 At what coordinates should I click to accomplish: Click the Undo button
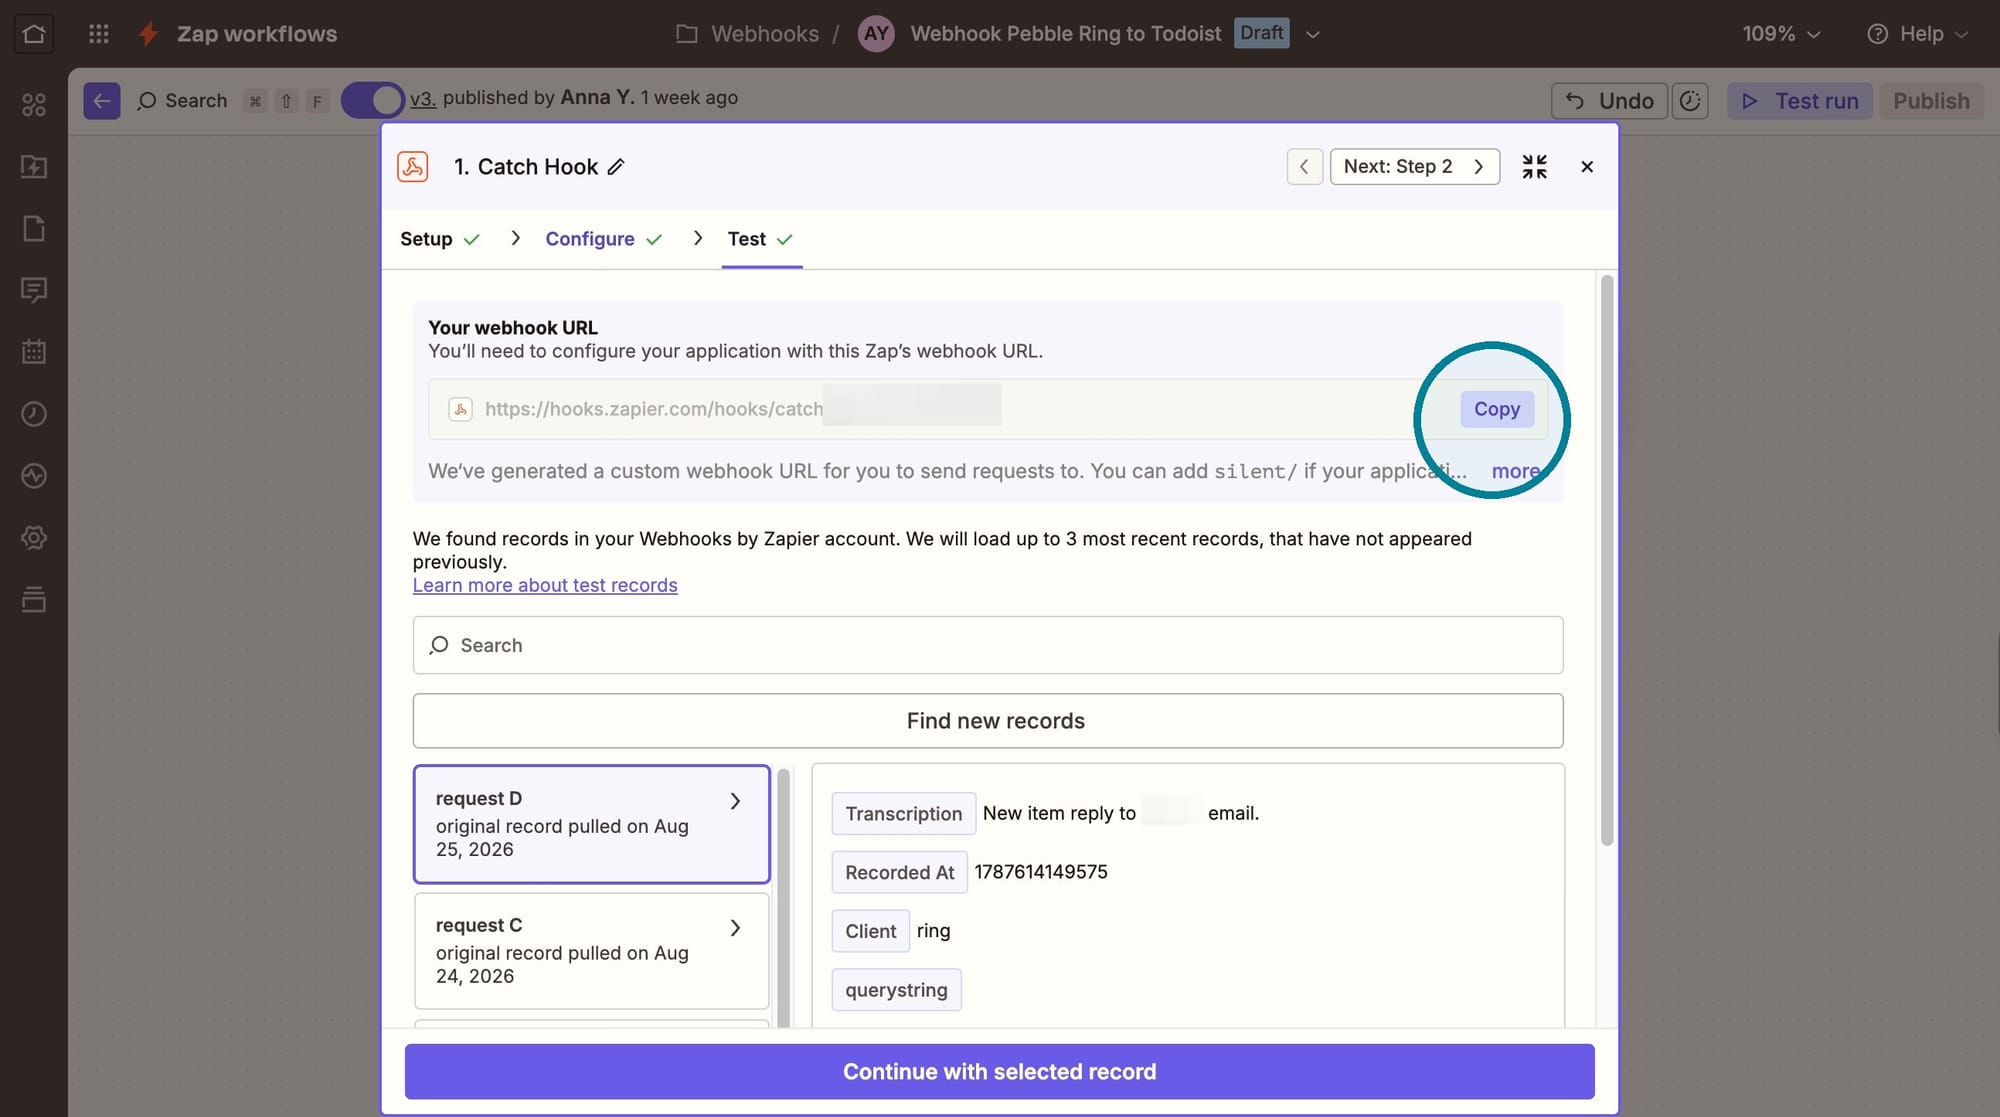(x=1609, y=101)
